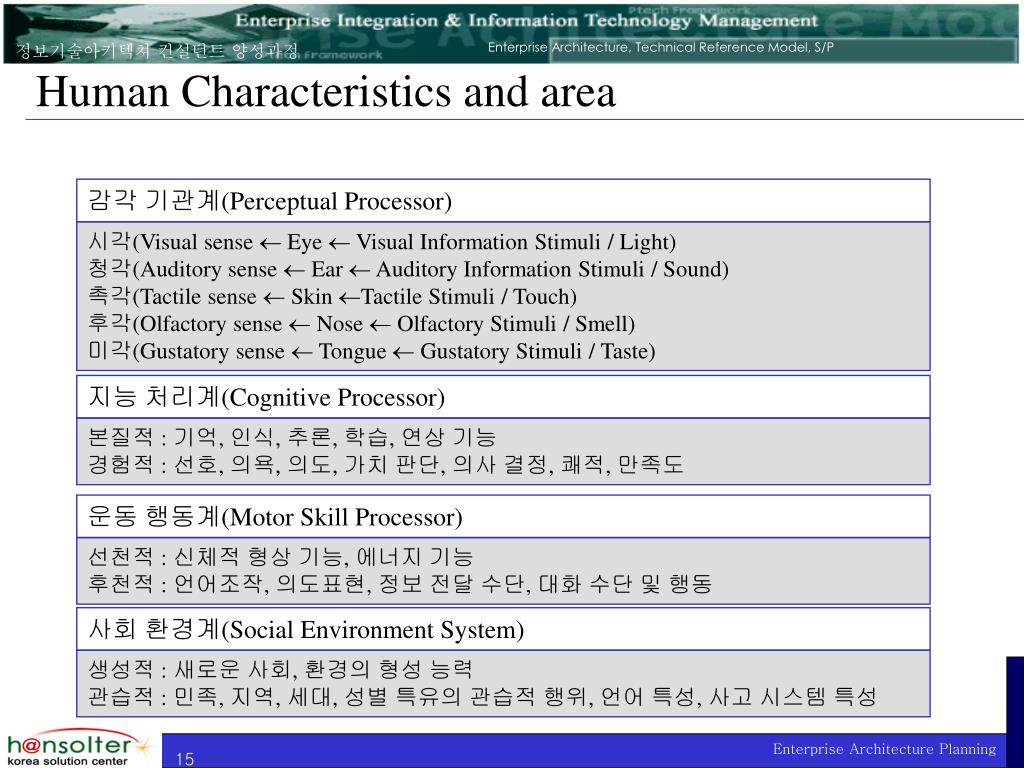This screenshot has height=768, width=1024.
Task: Click the '관습적 : 민족, 지역, 세대' line
Action: tap(482, 697)
